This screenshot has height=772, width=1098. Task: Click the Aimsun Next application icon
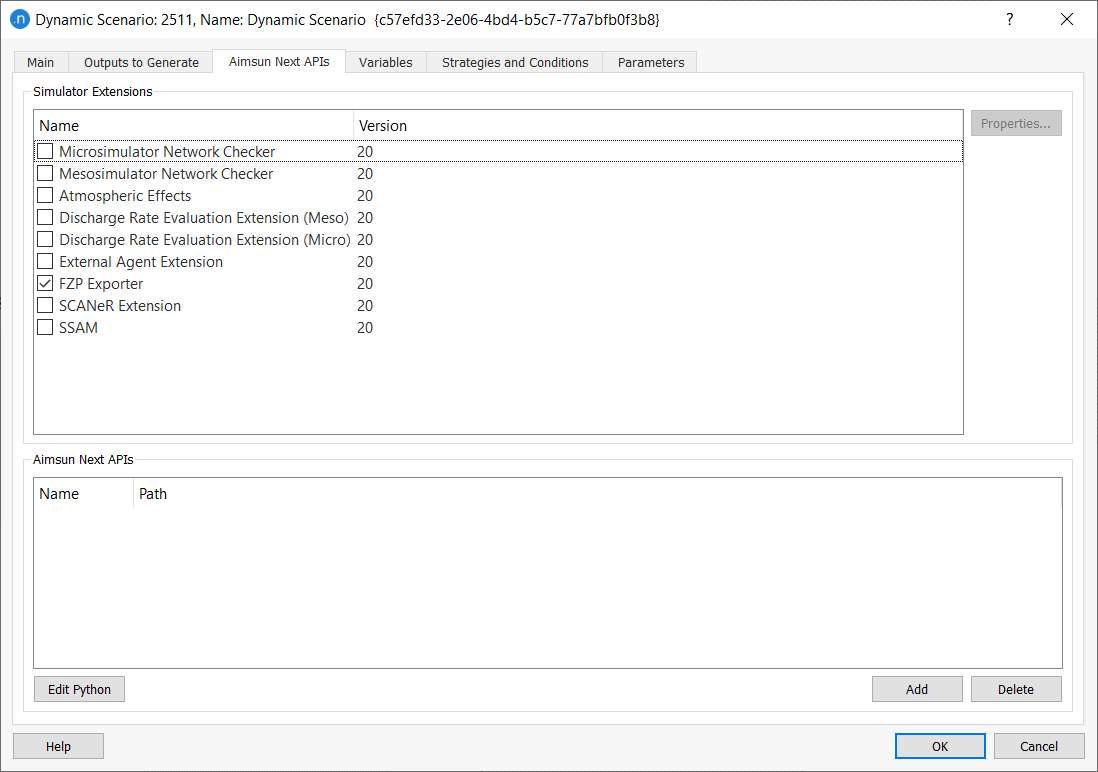21,19
